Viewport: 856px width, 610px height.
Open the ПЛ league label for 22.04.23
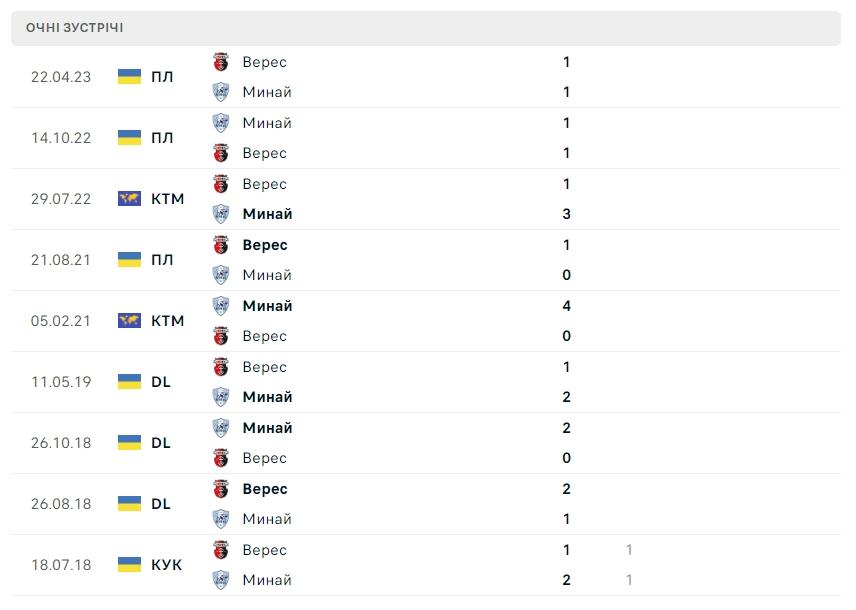[162, 77]
